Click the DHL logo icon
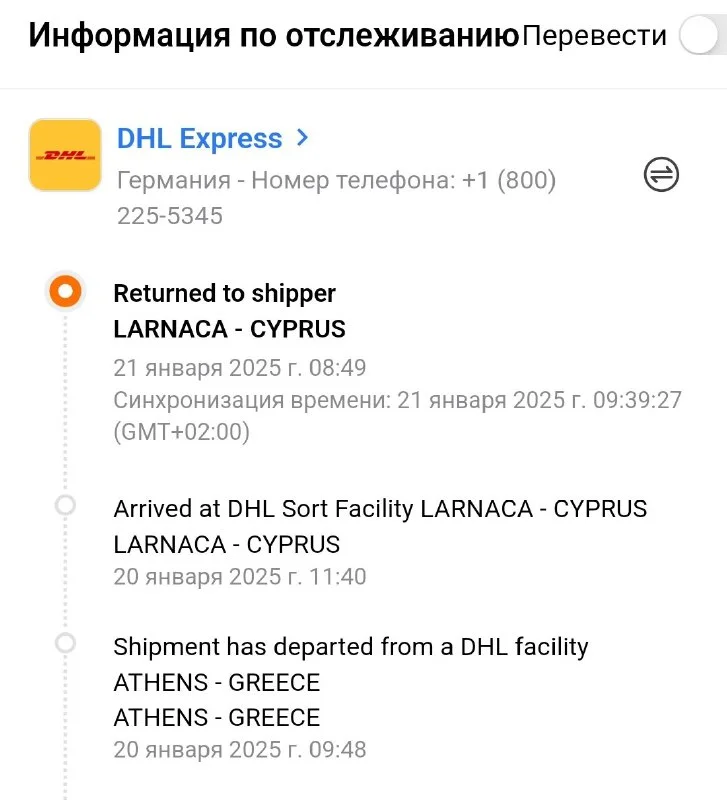The image size is (727, 800). [x=65, y=156]
